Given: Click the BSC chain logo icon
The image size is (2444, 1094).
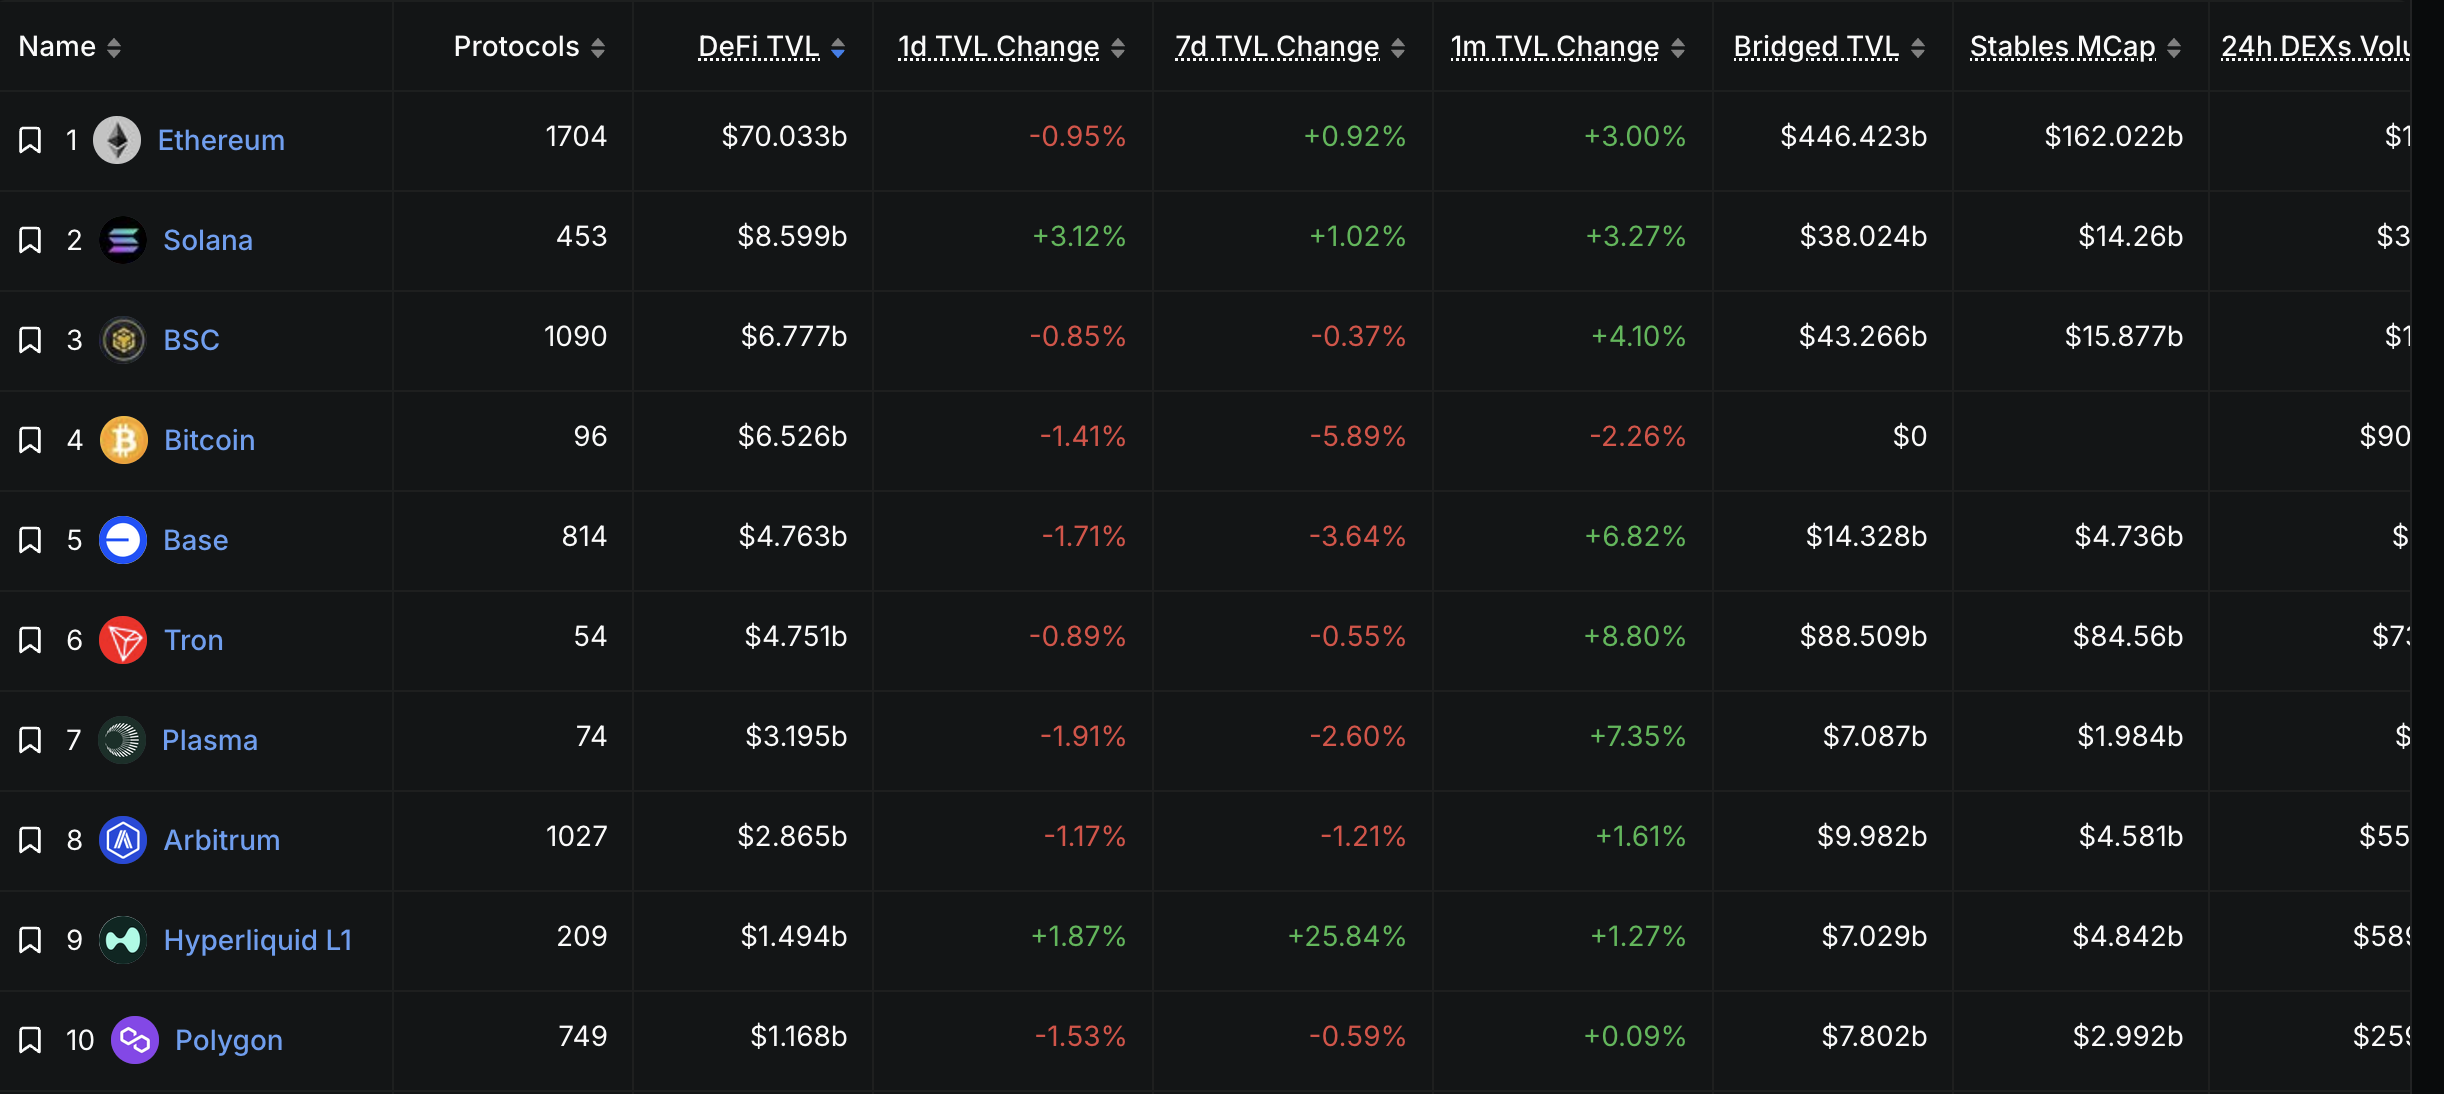Looking at the screenshot, I should click(x=123, y=340).
